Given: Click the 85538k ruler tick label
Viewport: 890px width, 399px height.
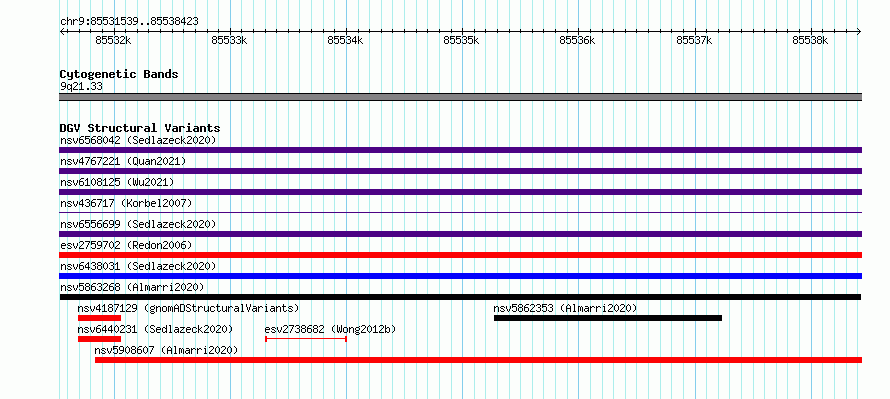Looking at the screenshot, I should click(x=811, y=40).
